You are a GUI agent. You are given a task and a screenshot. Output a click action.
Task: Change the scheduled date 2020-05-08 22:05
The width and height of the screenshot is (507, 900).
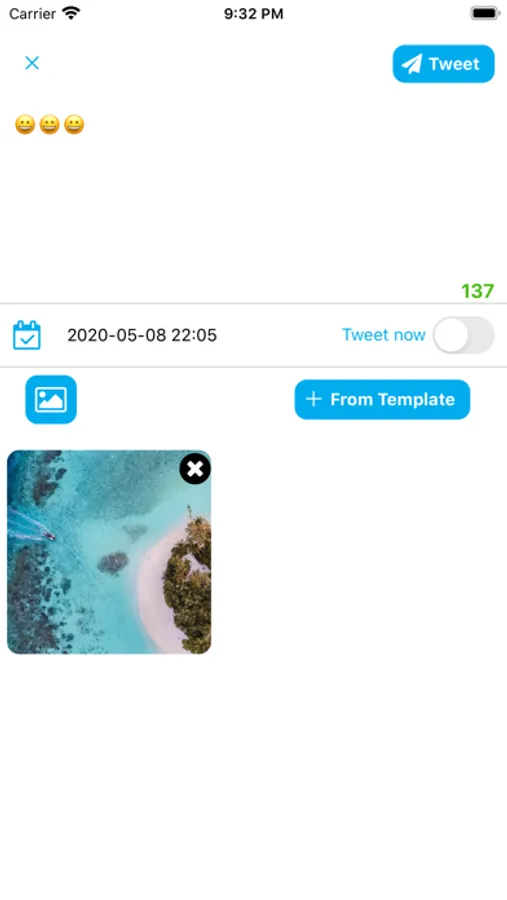pyautogui.click(x=142, y=335)
